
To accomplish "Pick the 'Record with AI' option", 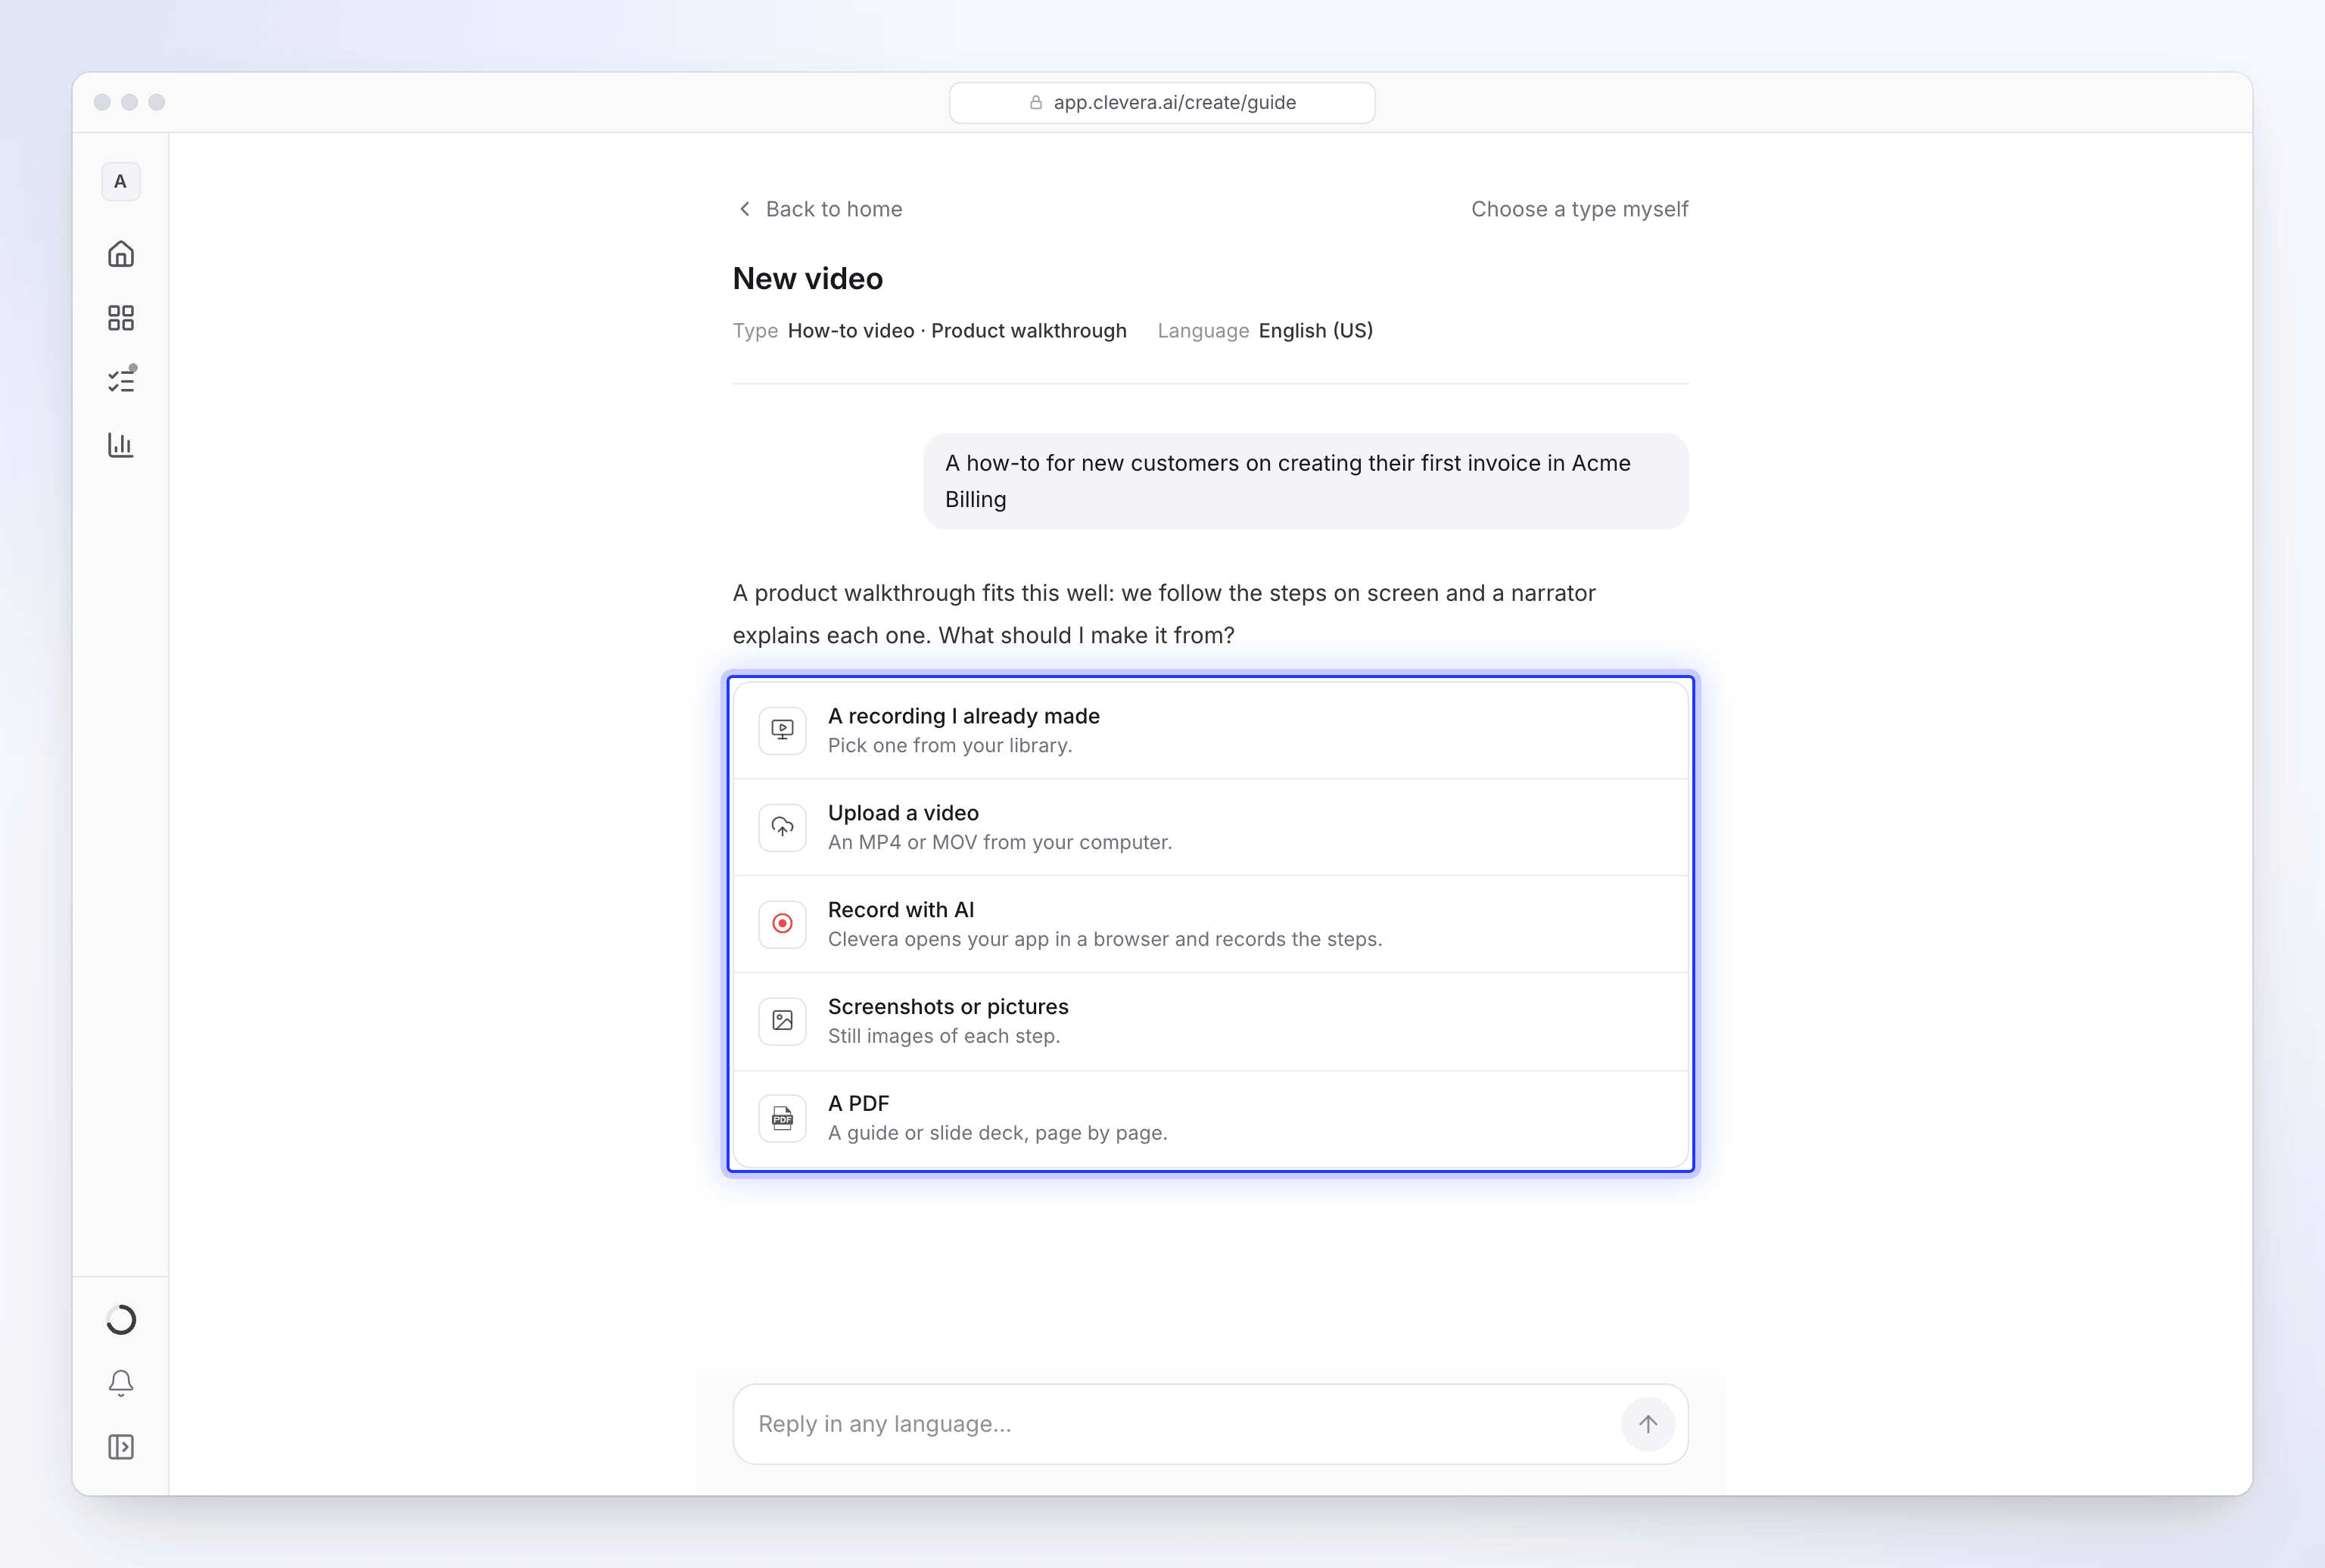I will point(1211,924).
